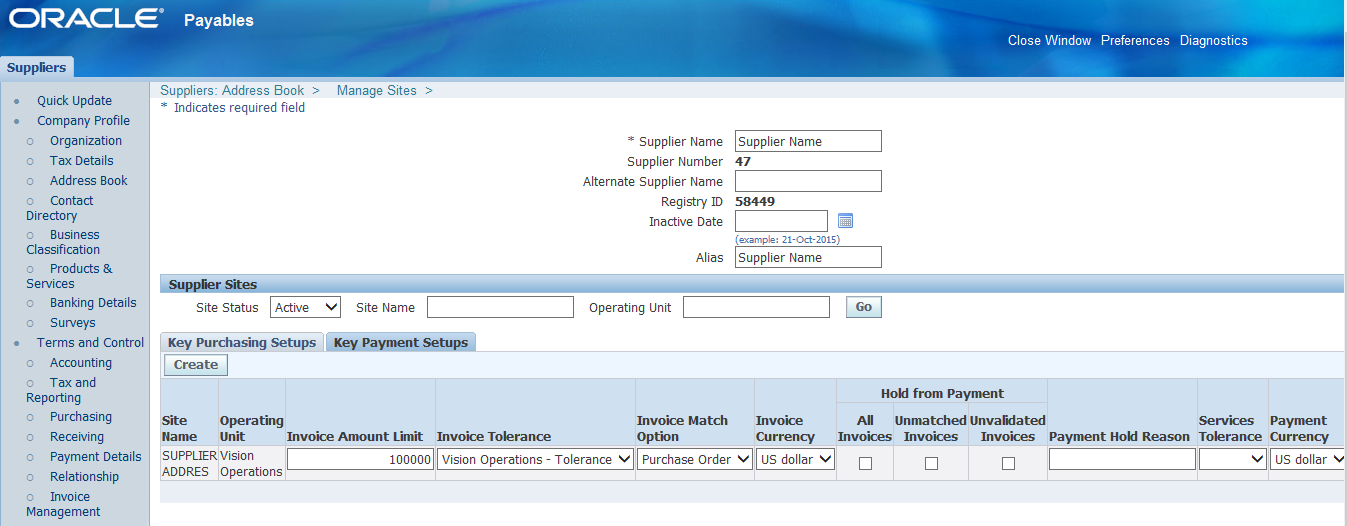Click the Suppliers main tab

coord(37,68)
